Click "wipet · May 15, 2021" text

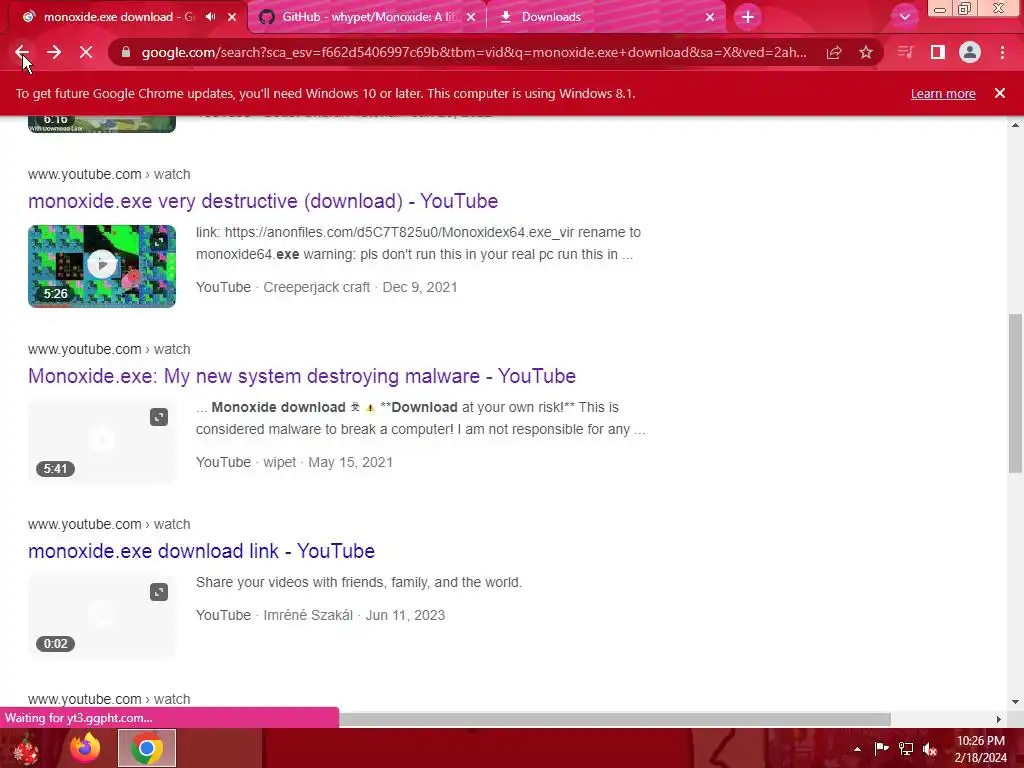tap(328, 462)
